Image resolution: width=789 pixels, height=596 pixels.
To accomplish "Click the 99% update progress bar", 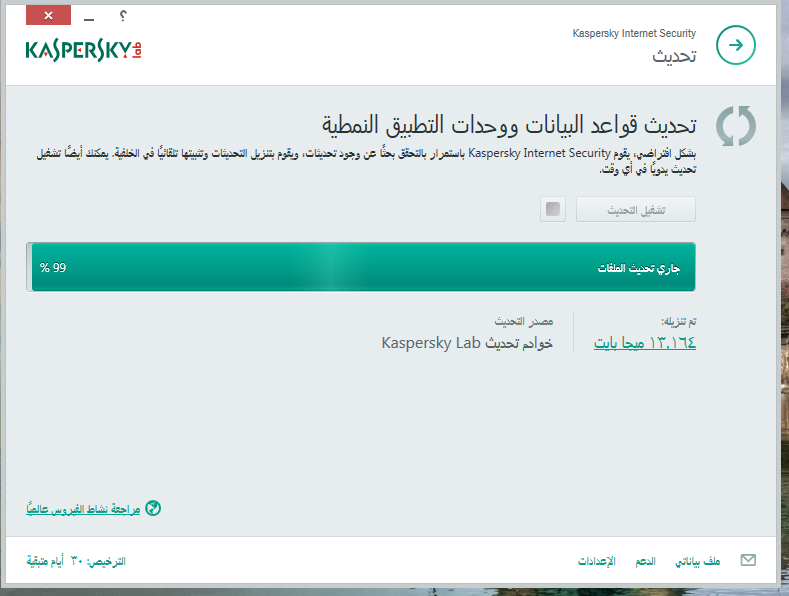I will (x=361, y=267).
